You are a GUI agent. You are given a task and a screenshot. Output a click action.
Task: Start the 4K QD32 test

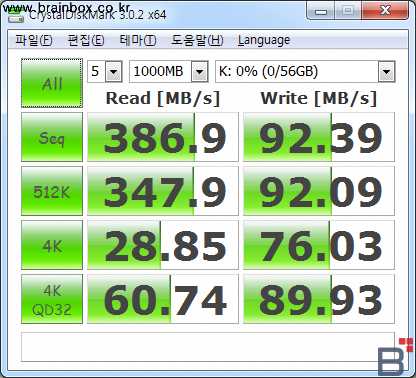[52, 299]
